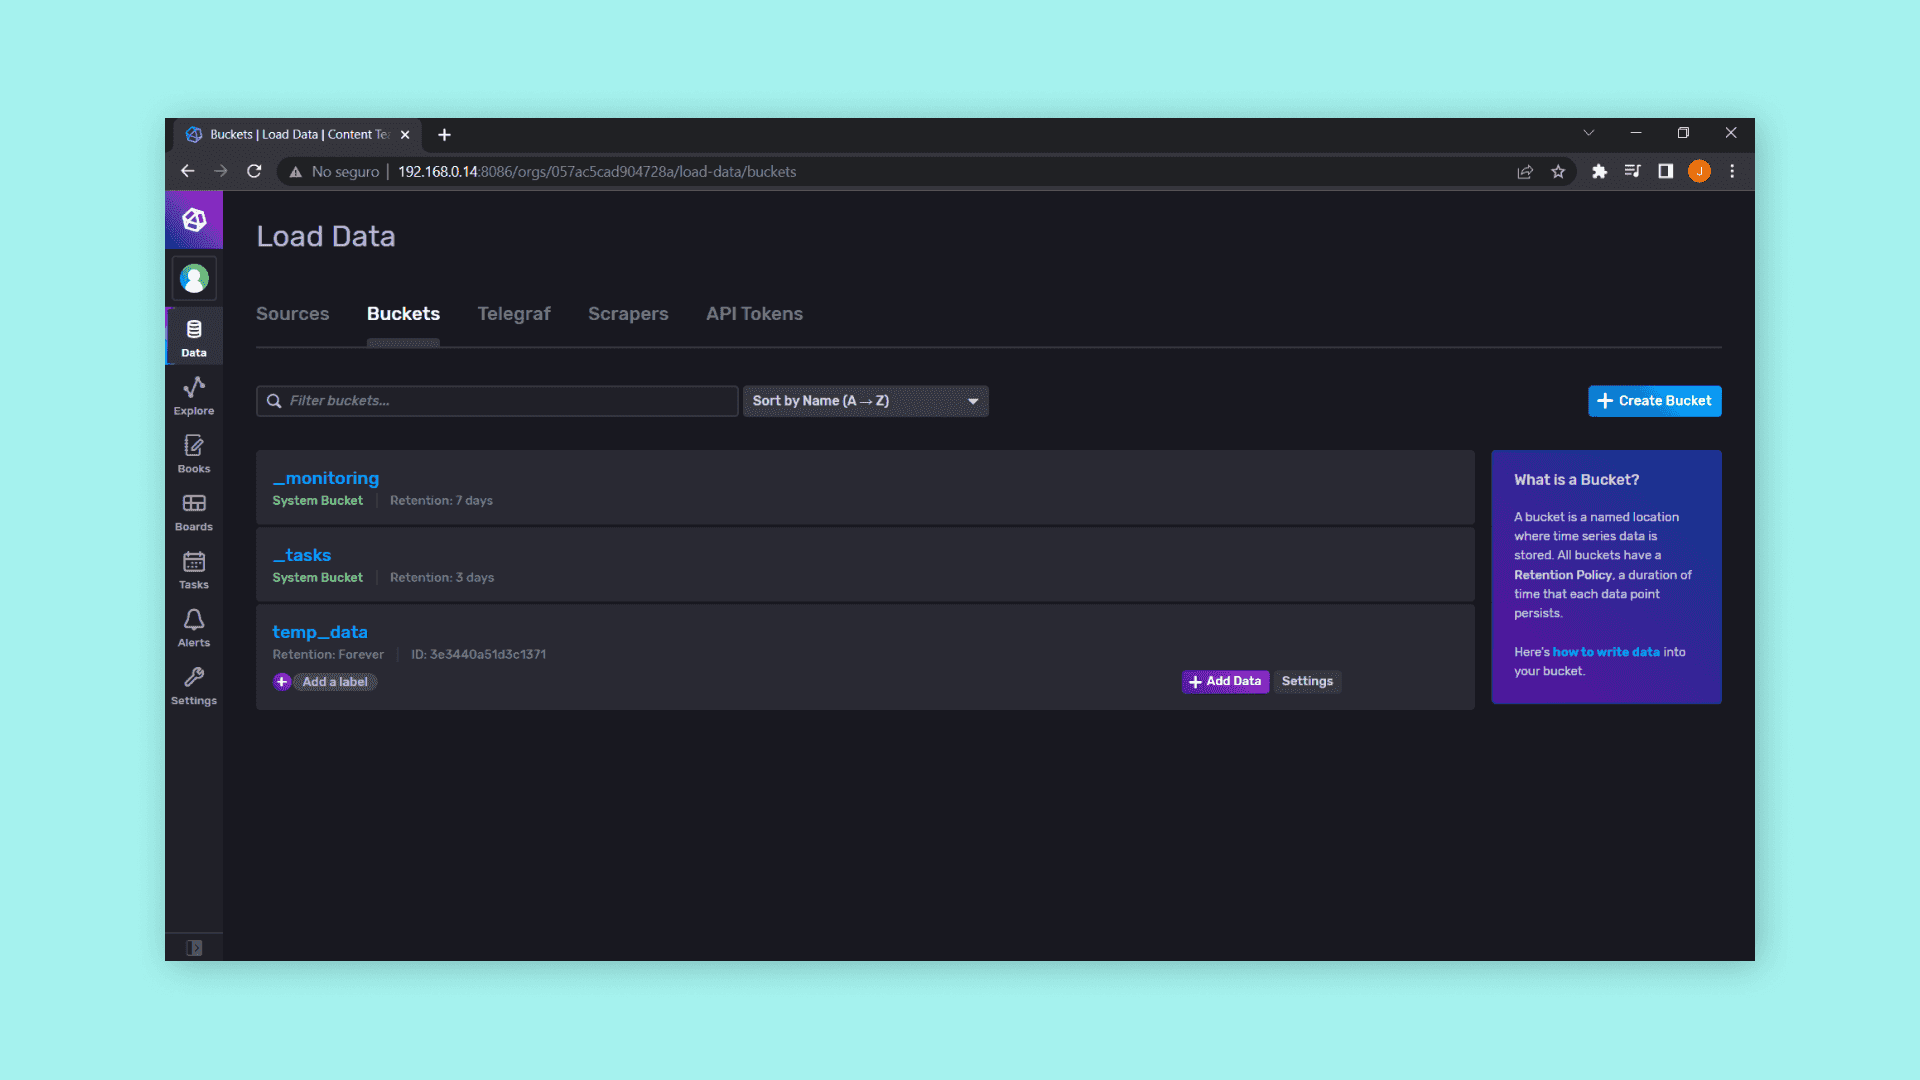Click the InfluxDB logo icon
This screenshot has height=1080, width=1920.
tap(194, 220)
